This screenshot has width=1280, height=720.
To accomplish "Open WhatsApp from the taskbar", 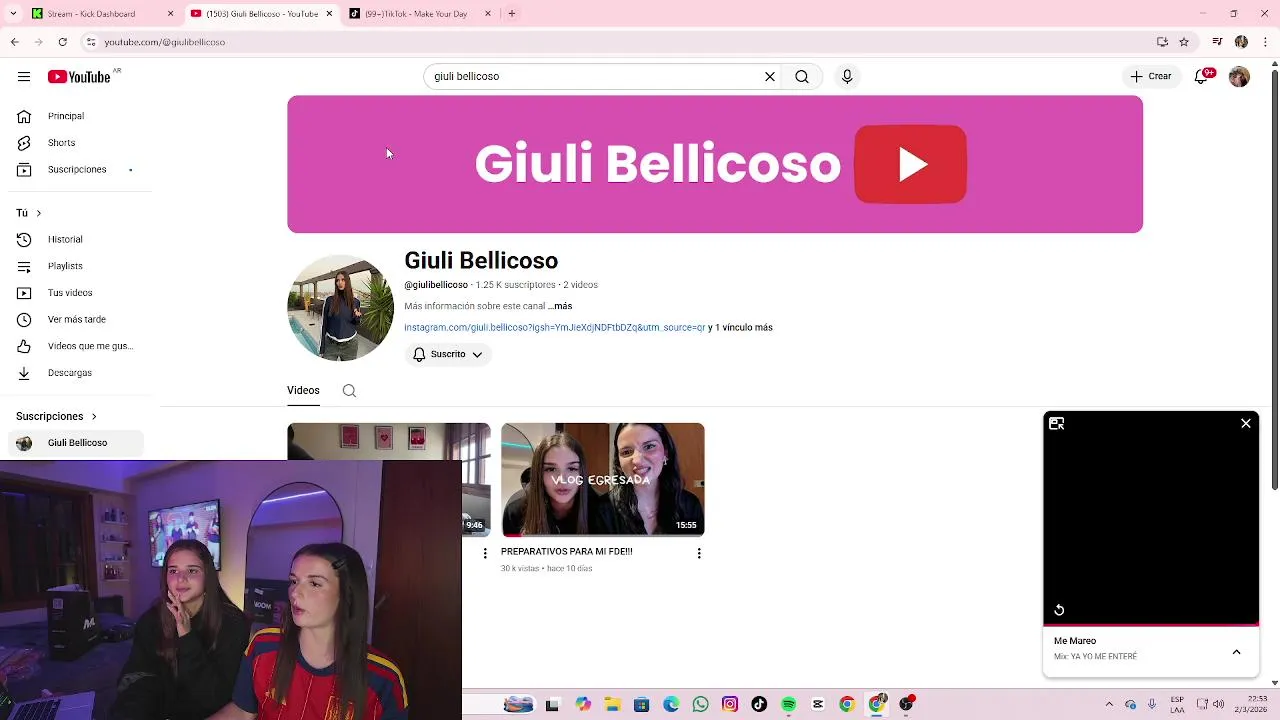I will 700,705.
